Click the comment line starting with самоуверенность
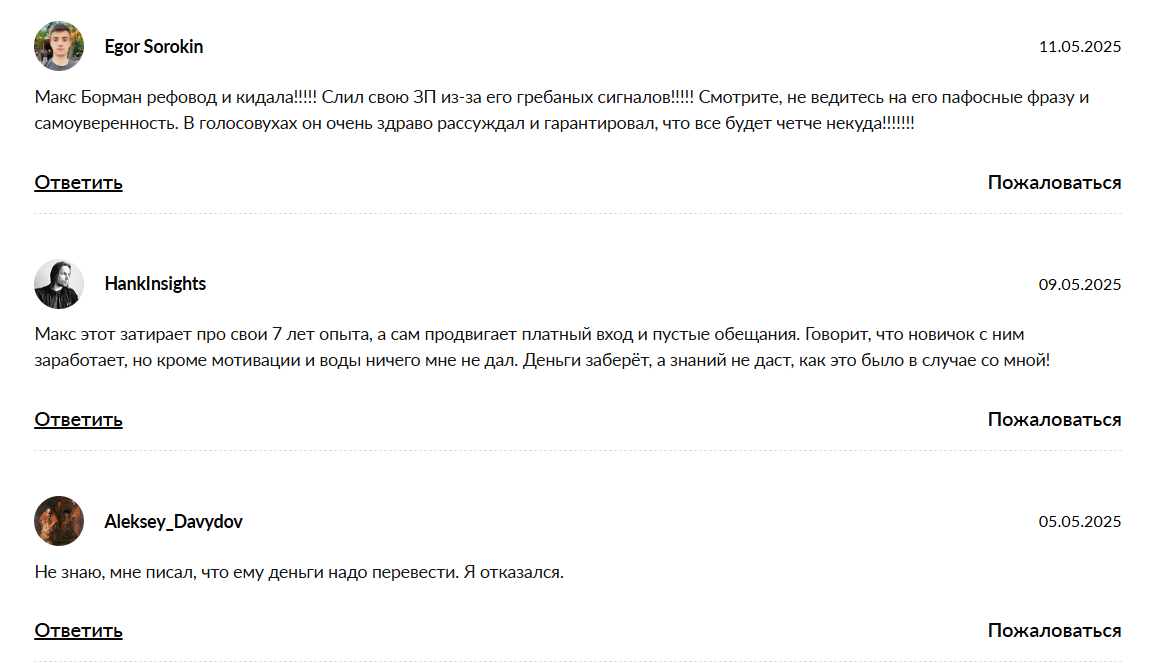 pyautogui.click(x=475, y=123)
